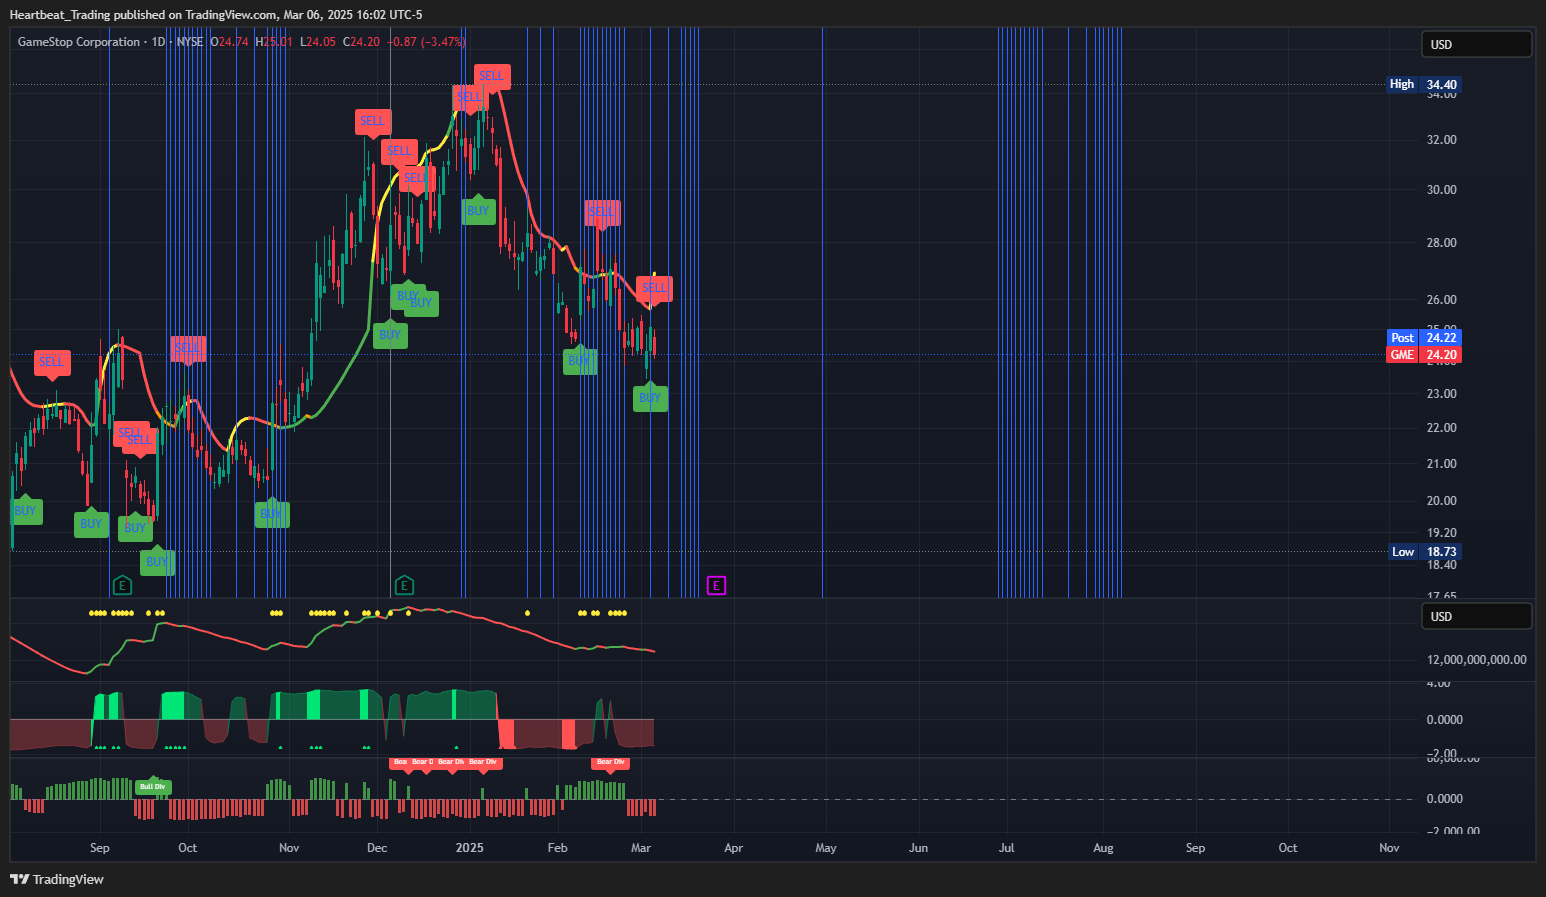Click the −0.87 (−3.47%) change value
This screenshot has width=1546, height=897.
pos(427,42)
